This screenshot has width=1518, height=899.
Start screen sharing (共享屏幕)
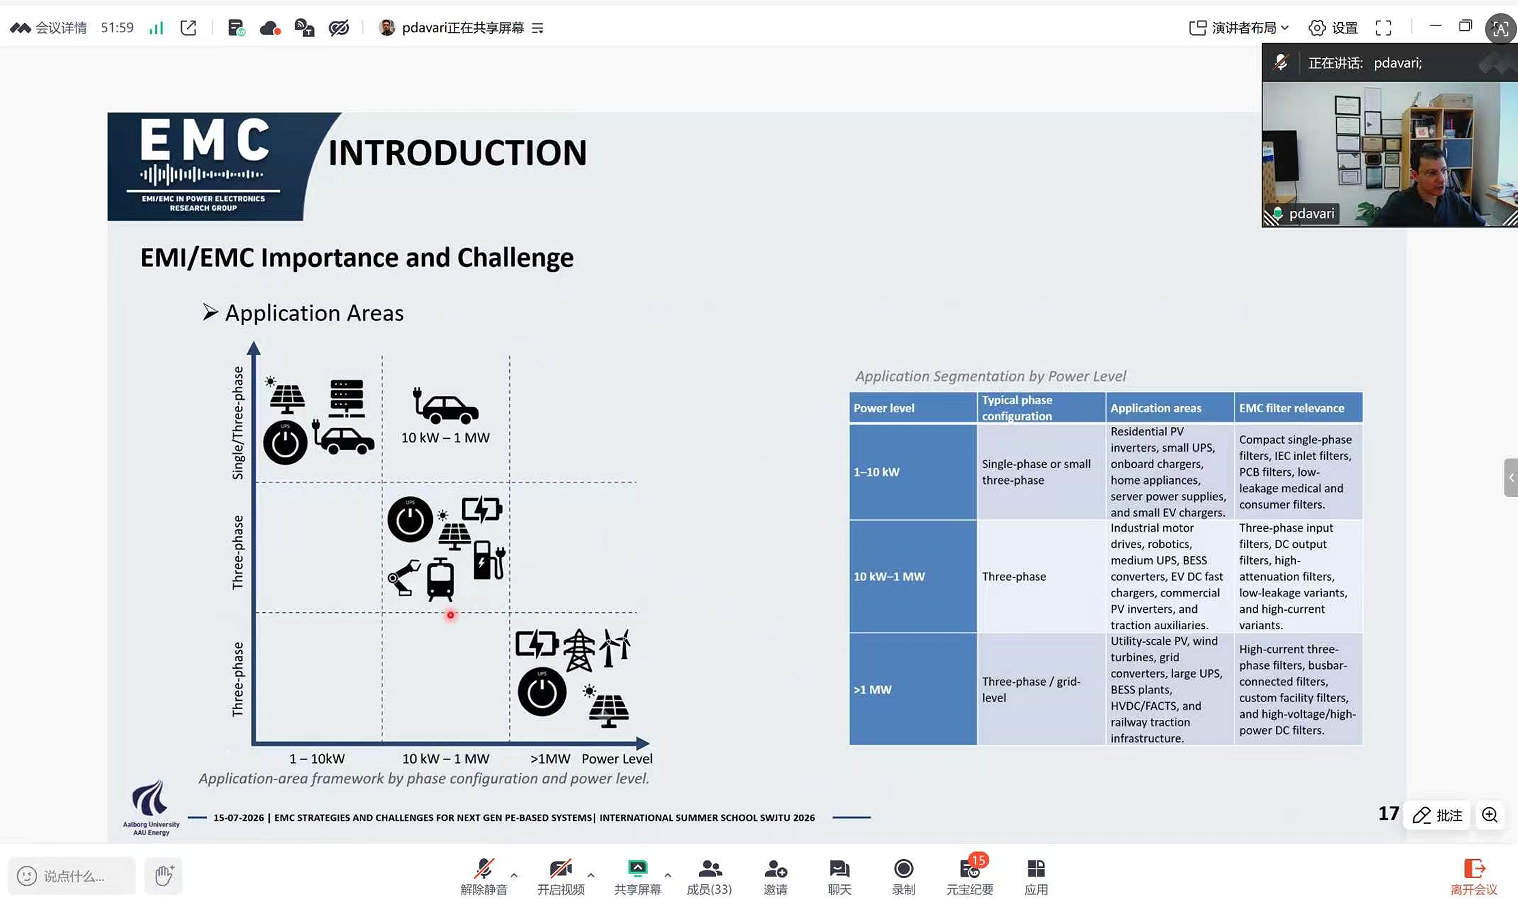click(637, 876)
